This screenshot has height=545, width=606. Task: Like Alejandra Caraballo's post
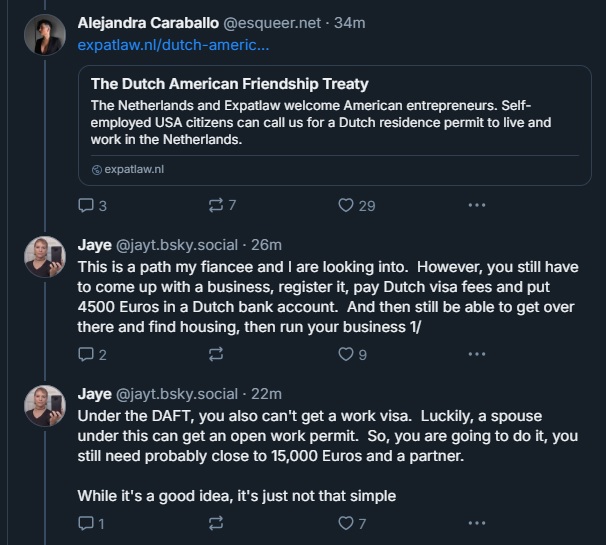pyautogui.click(x=346, y=205)
